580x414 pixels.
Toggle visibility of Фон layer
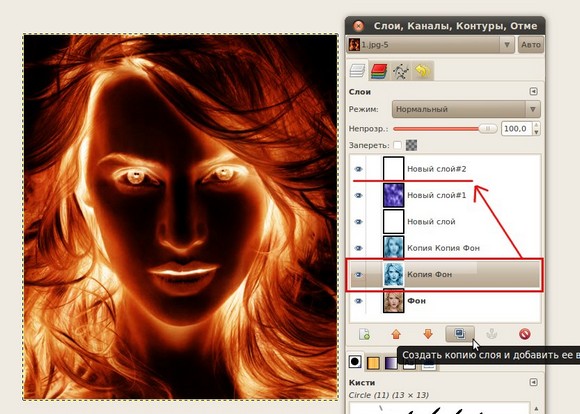point(358,301)
